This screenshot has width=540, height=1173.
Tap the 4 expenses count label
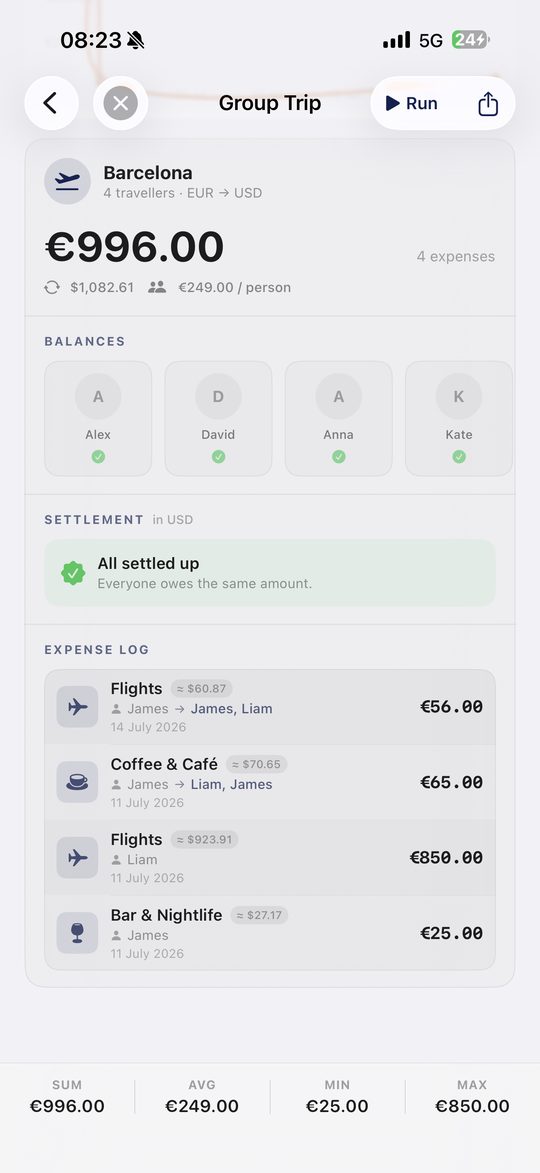pyautogui.click(x=455, y=257)
